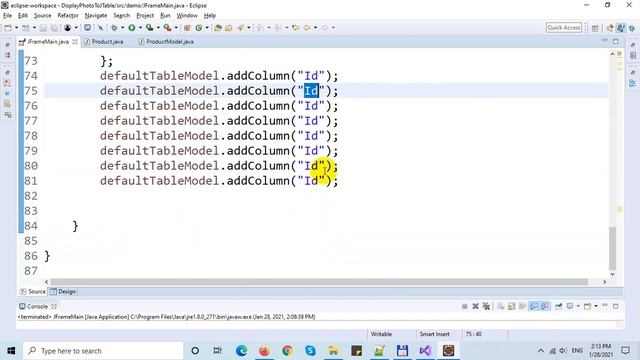640x360 pixels.
Task: Click the Coverage launch icon
Action: [149, 28]
